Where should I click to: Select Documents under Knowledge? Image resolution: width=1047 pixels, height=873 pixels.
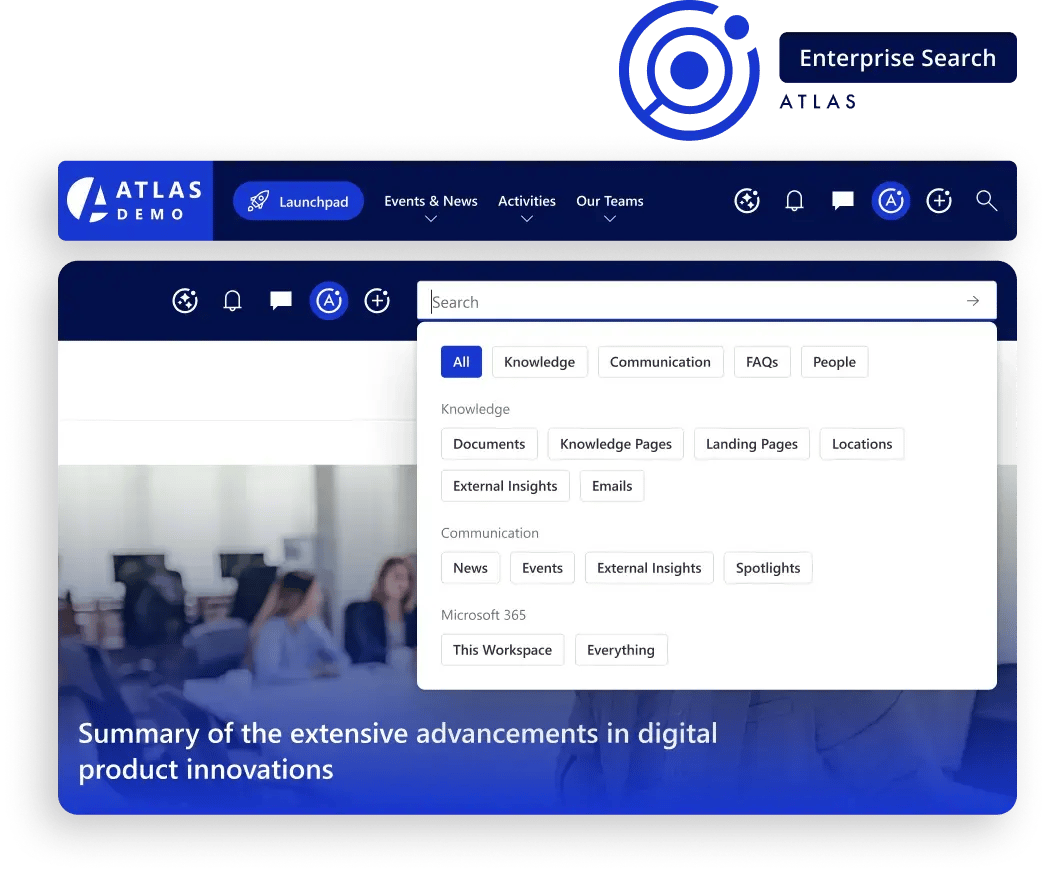pyautogui.click(x=489, y=443)
